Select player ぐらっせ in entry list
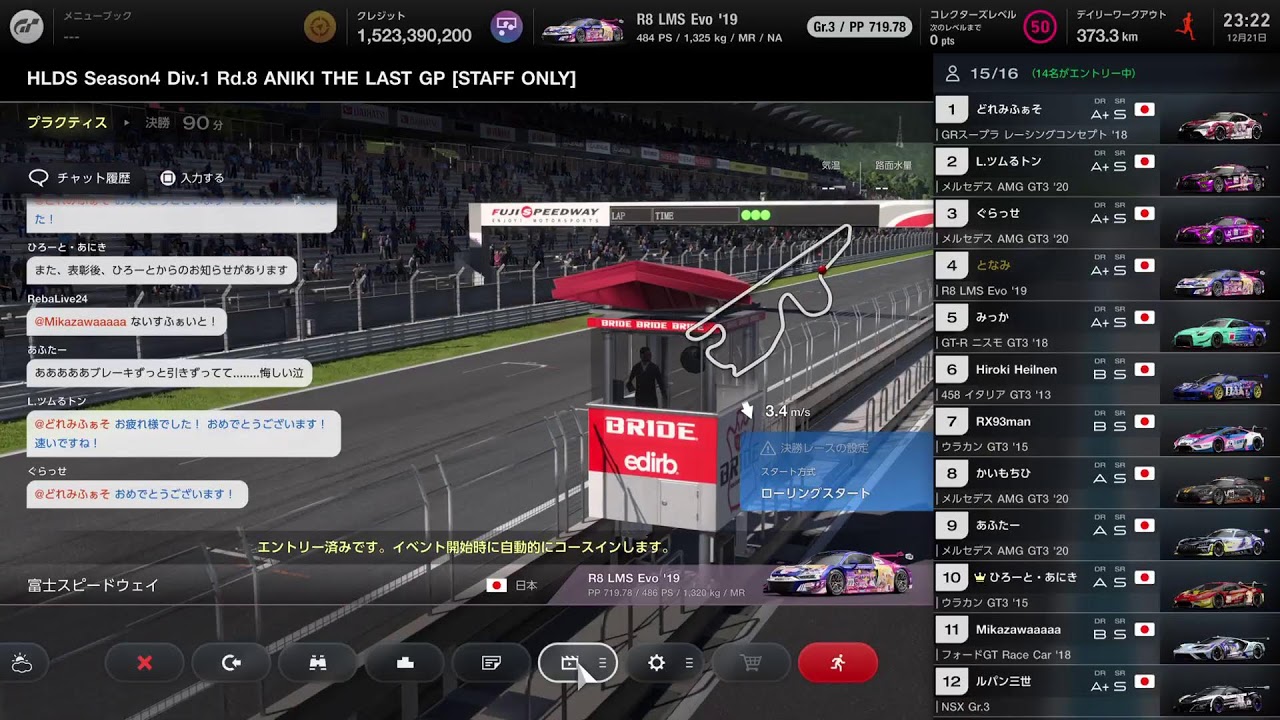The image size is (1280, 720). coord(1107,223)
